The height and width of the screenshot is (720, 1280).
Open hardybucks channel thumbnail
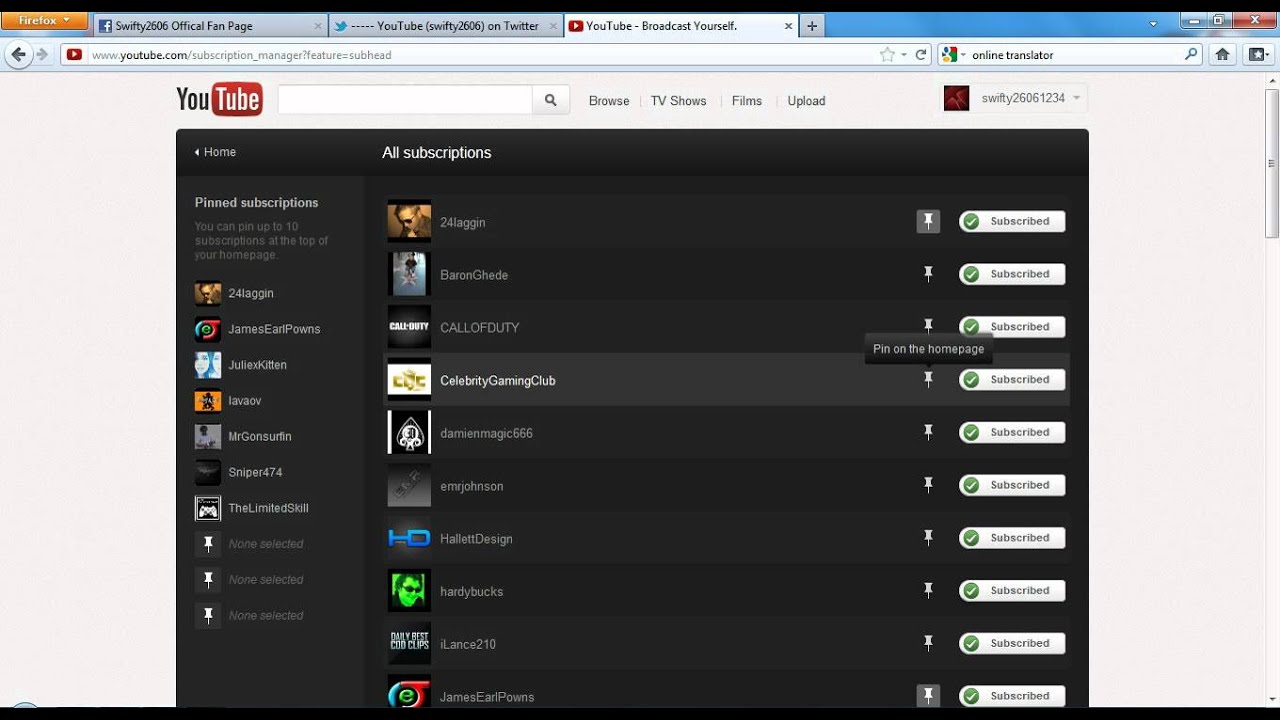(409, 591)
